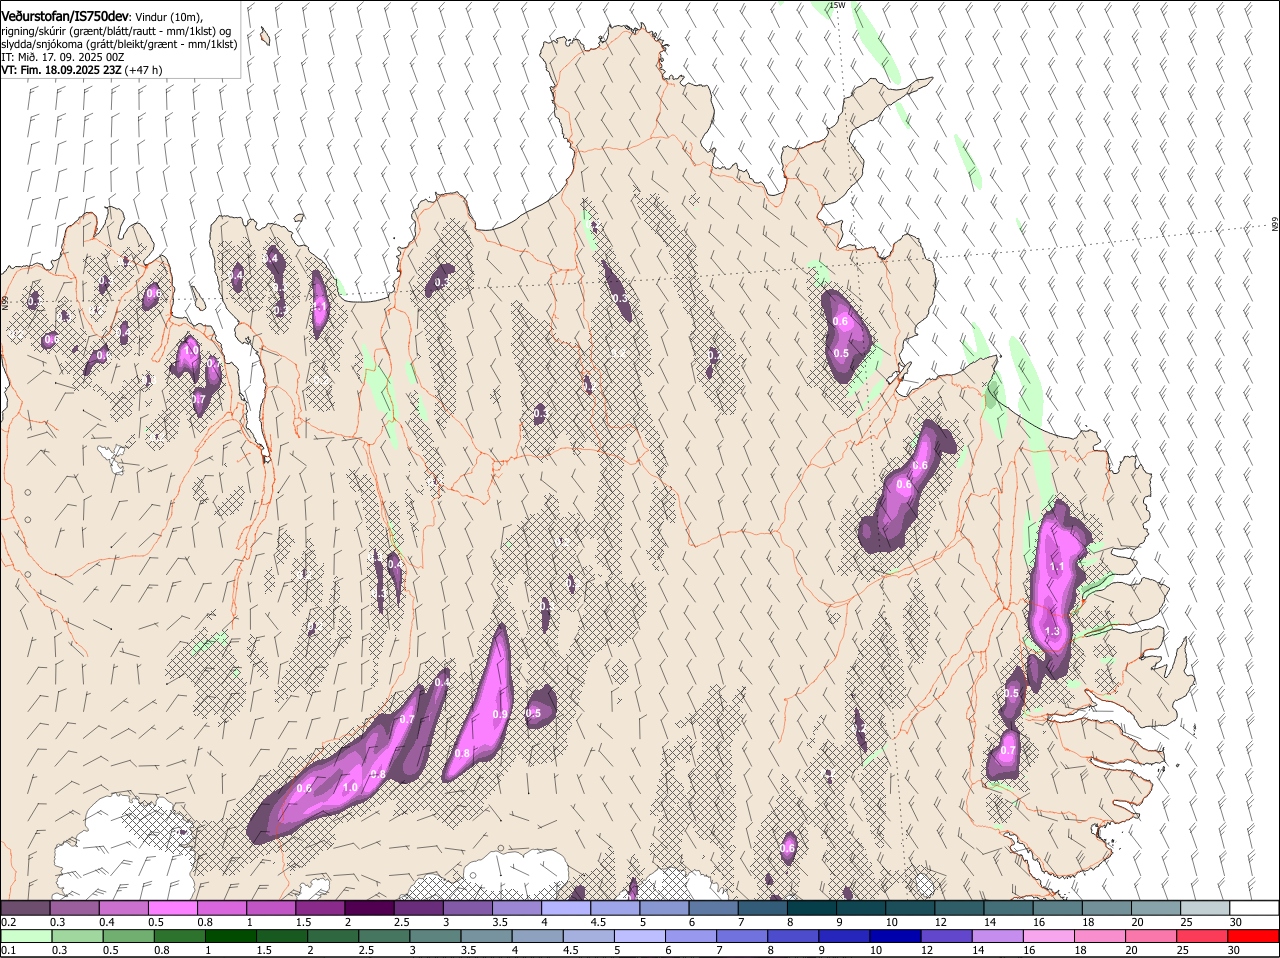
Task: Select the "(+47 h)" forecast offset text
Action: [x=144, y=70]
